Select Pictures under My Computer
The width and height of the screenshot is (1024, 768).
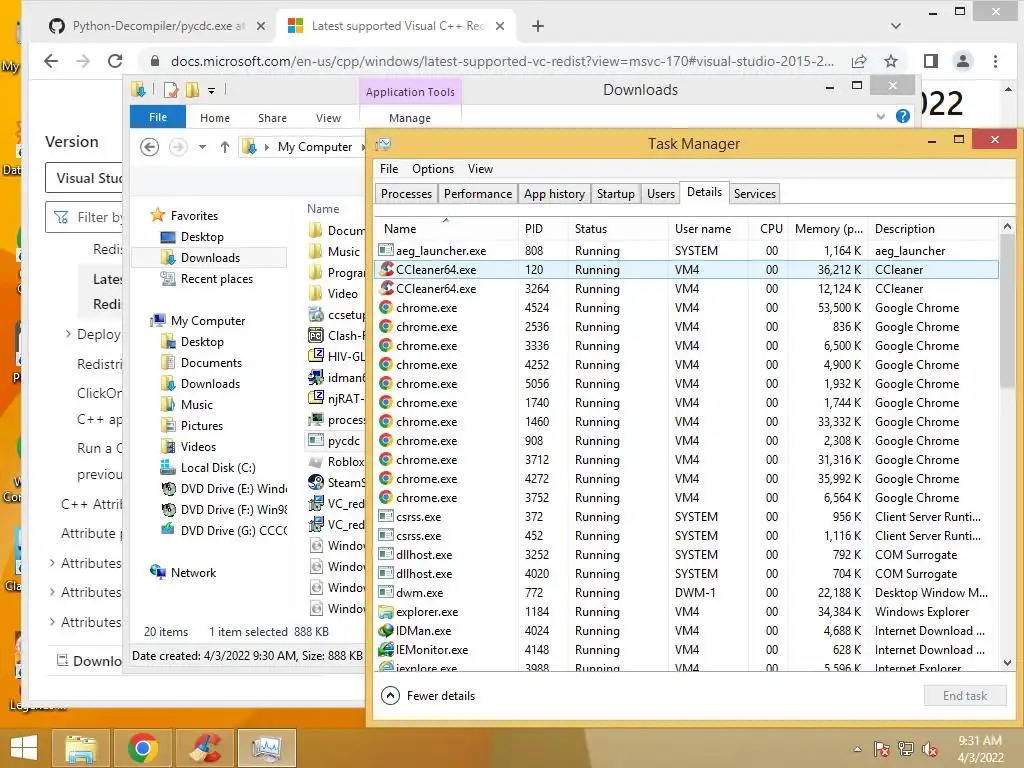pos(202,426)
